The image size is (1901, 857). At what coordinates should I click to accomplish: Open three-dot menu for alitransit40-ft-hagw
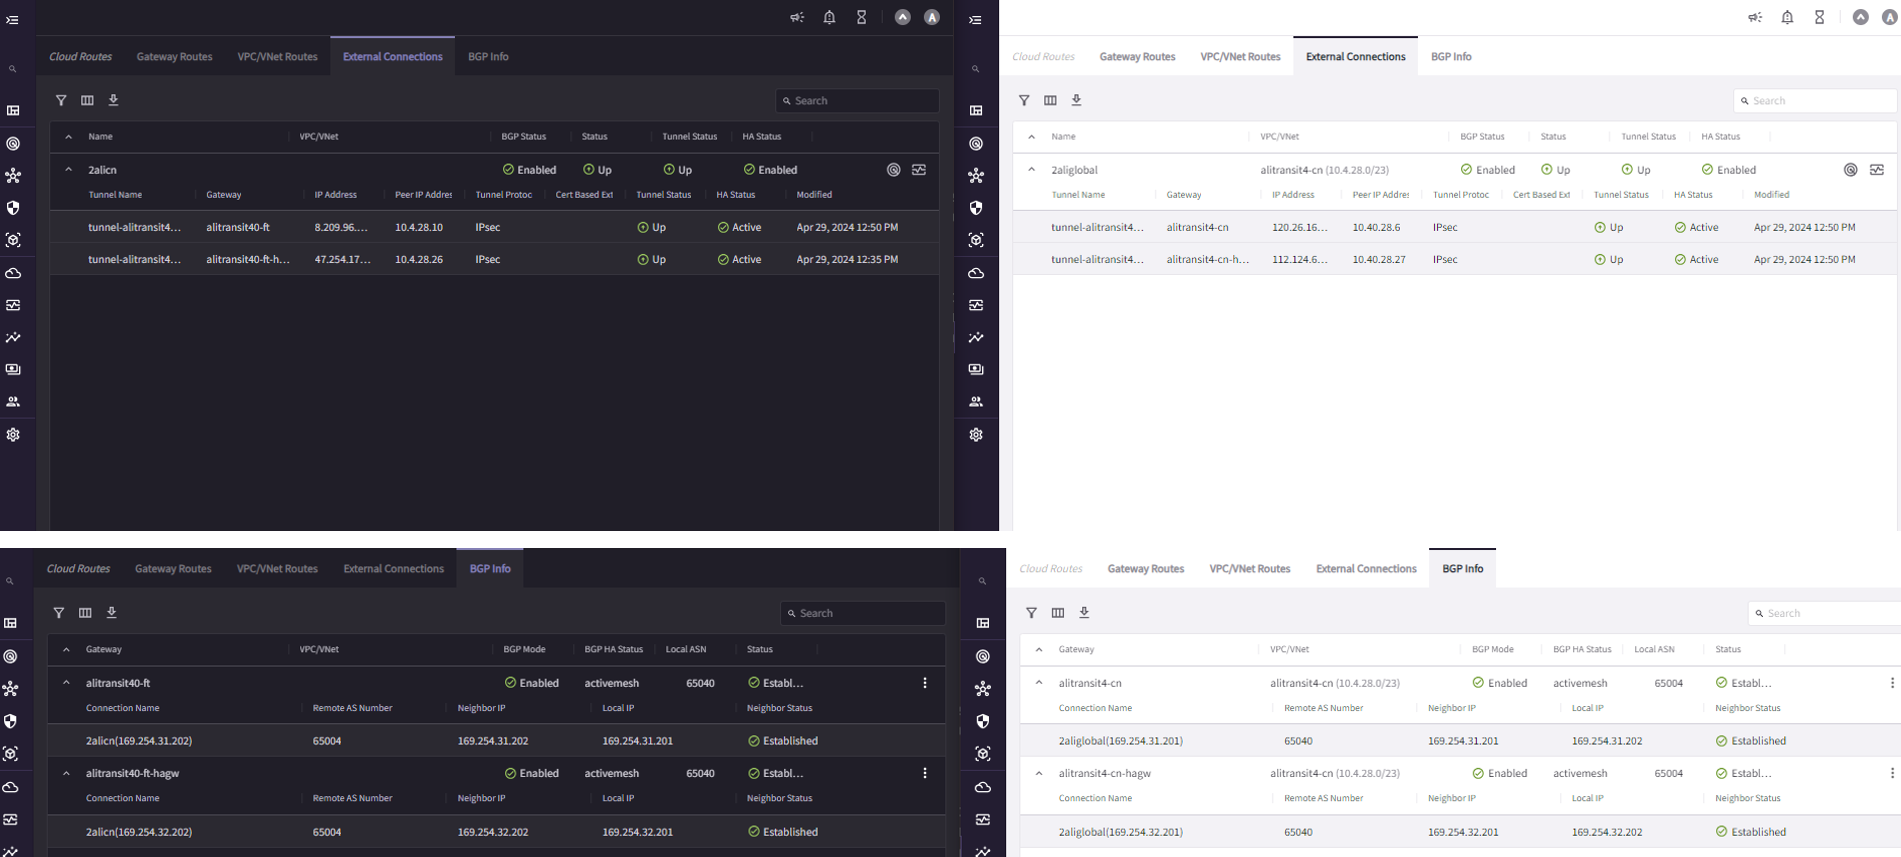pos(925,773)
